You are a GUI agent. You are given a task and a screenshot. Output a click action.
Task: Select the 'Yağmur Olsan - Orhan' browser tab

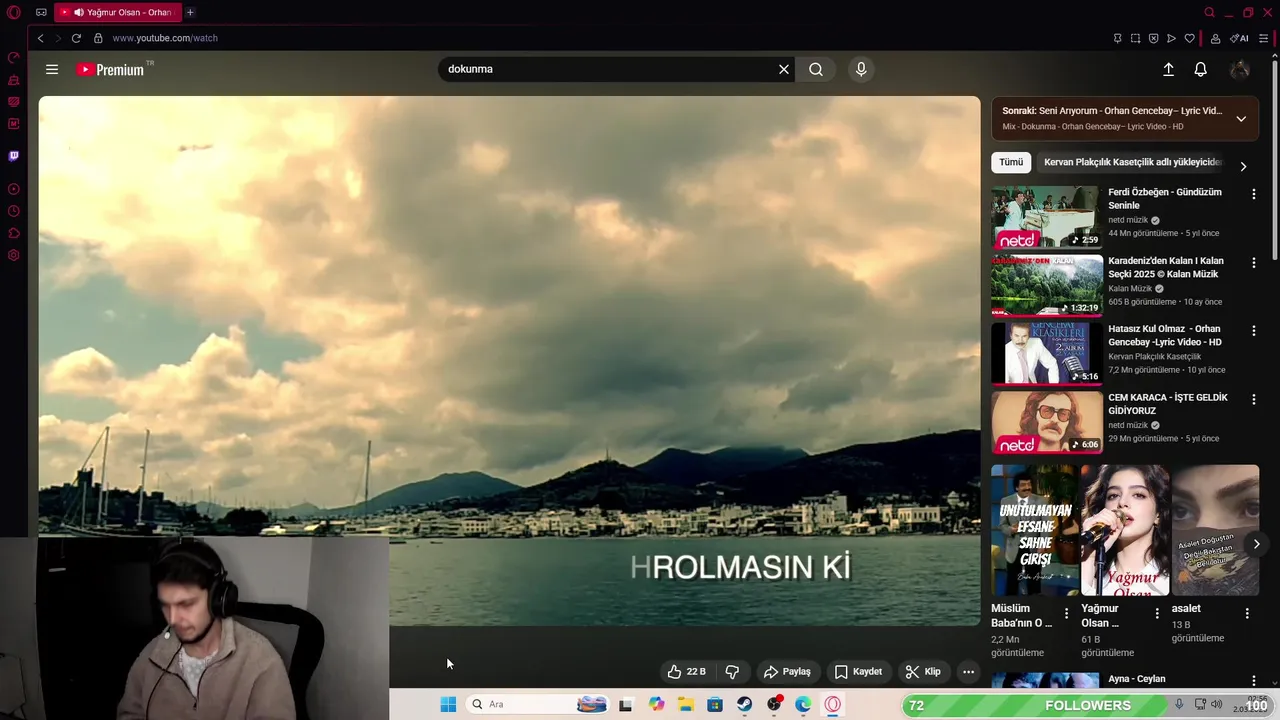point(117,12)
